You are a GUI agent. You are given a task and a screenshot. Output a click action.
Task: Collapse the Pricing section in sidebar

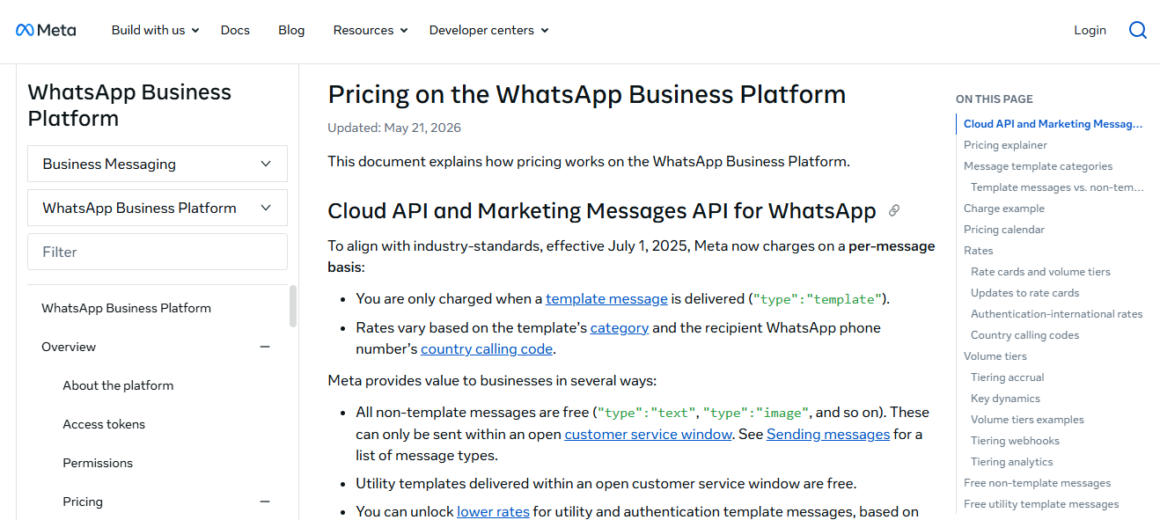(x=265, y=502)
